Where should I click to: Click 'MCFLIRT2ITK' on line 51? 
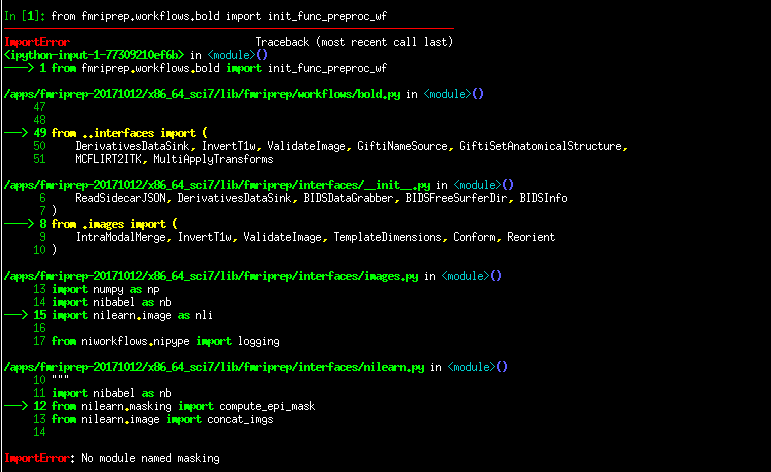(x=108, y=159)
